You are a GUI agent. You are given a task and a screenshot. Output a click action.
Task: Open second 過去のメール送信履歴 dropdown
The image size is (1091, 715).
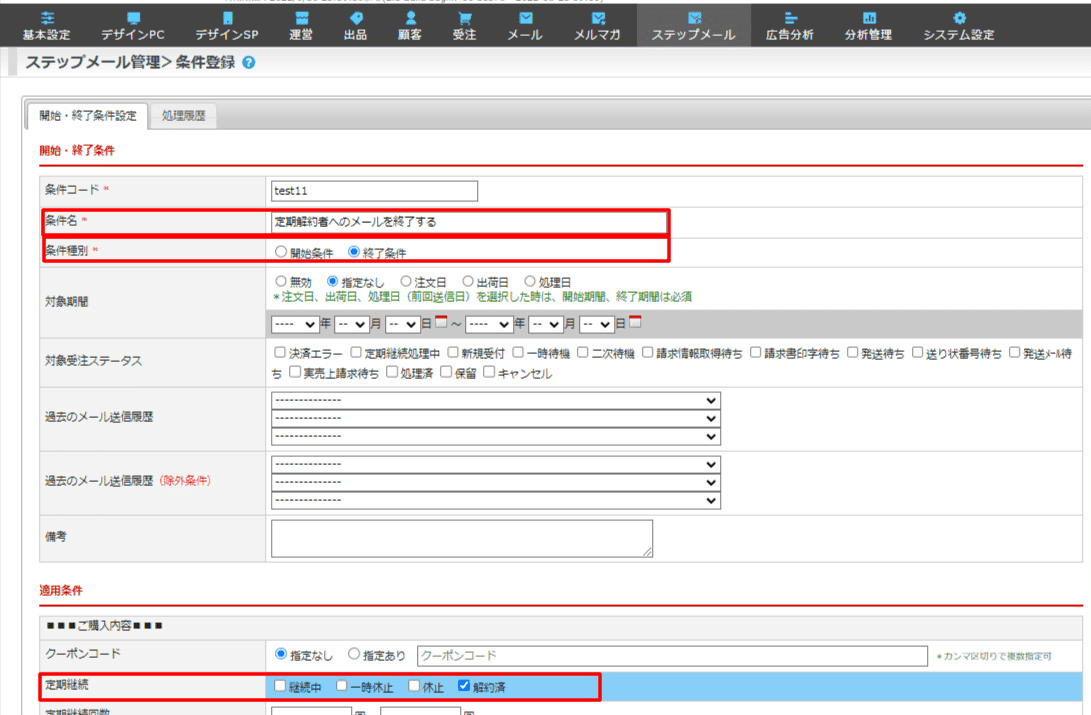[495, 418]
